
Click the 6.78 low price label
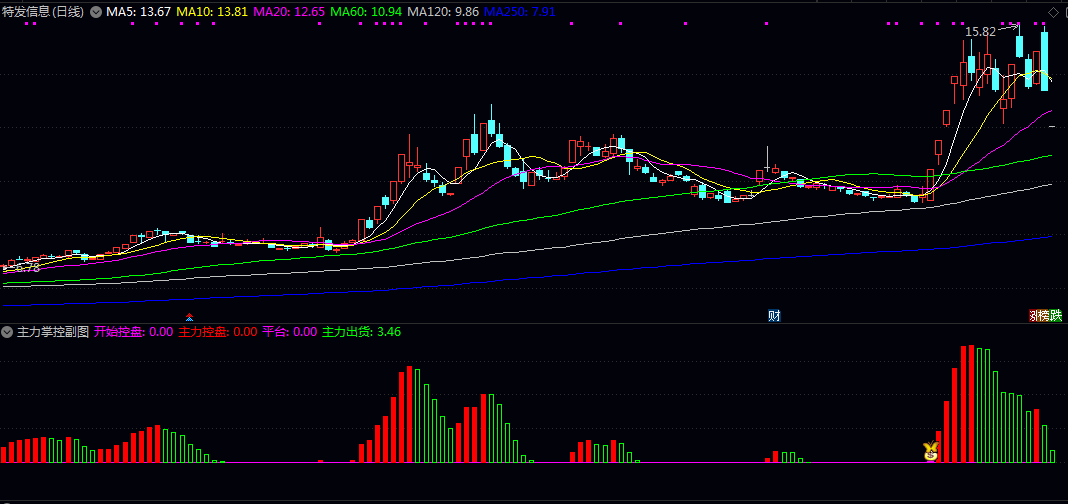click(x=28, y=268)
